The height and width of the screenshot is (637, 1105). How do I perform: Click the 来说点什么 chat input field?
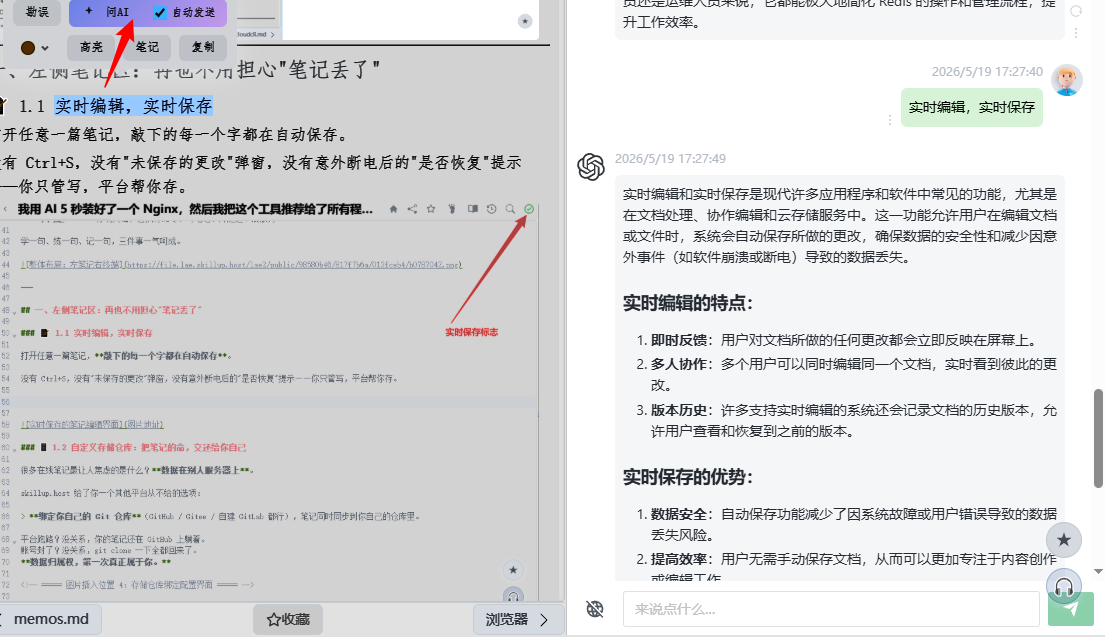tap(832, 609)
